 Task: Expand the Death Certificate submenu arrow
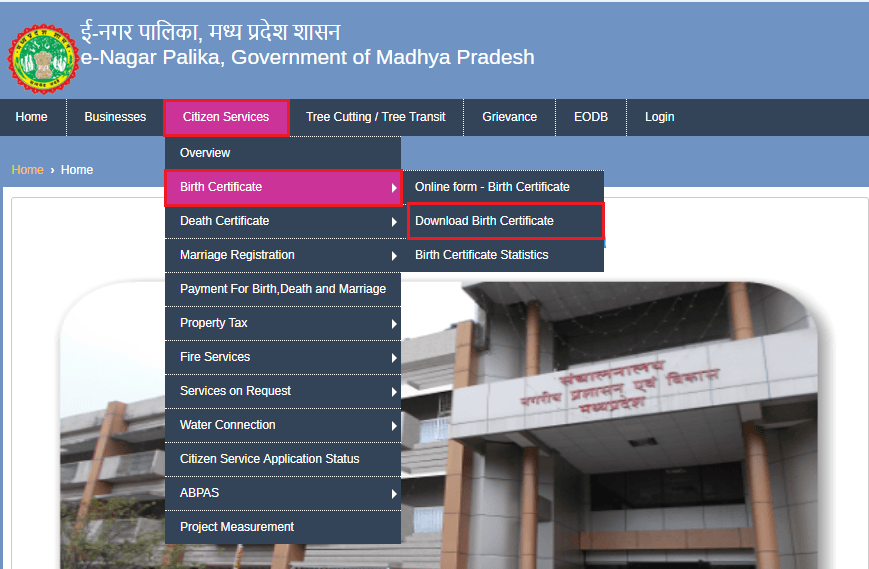point(394,222)
